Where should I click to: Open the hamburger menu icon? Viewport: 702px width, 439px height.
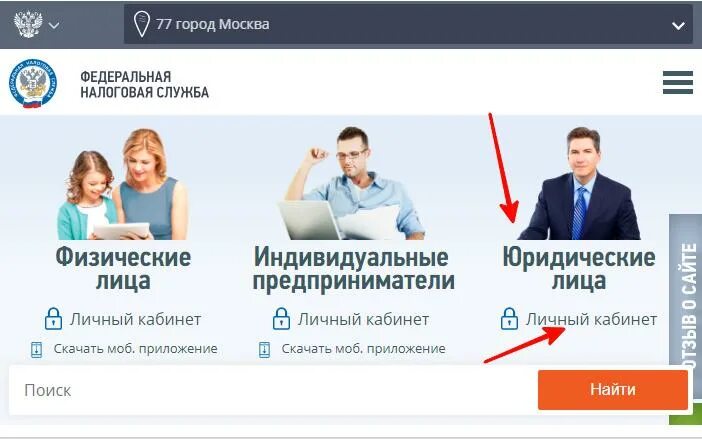point(678,82)
